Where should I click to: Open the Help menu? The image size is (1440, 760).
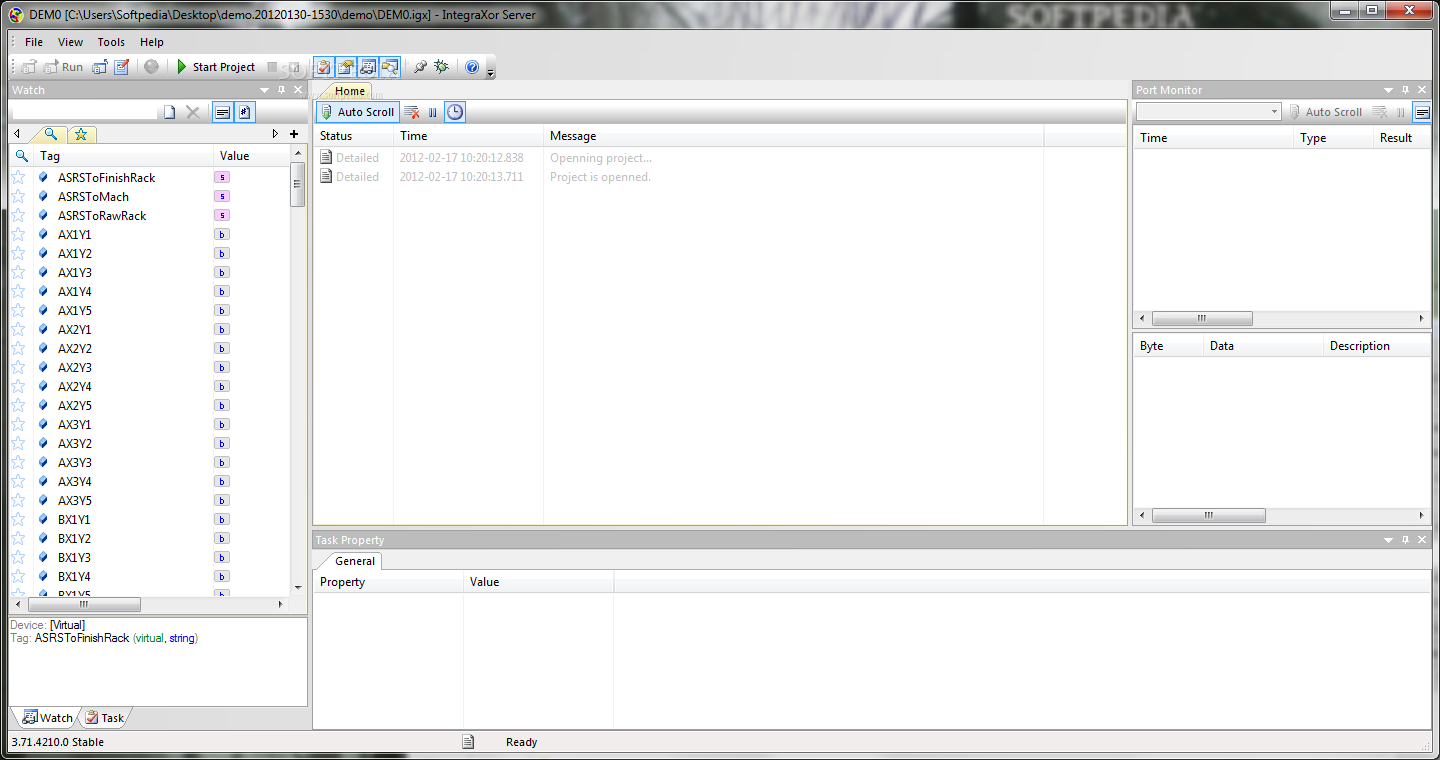[152, 42]
